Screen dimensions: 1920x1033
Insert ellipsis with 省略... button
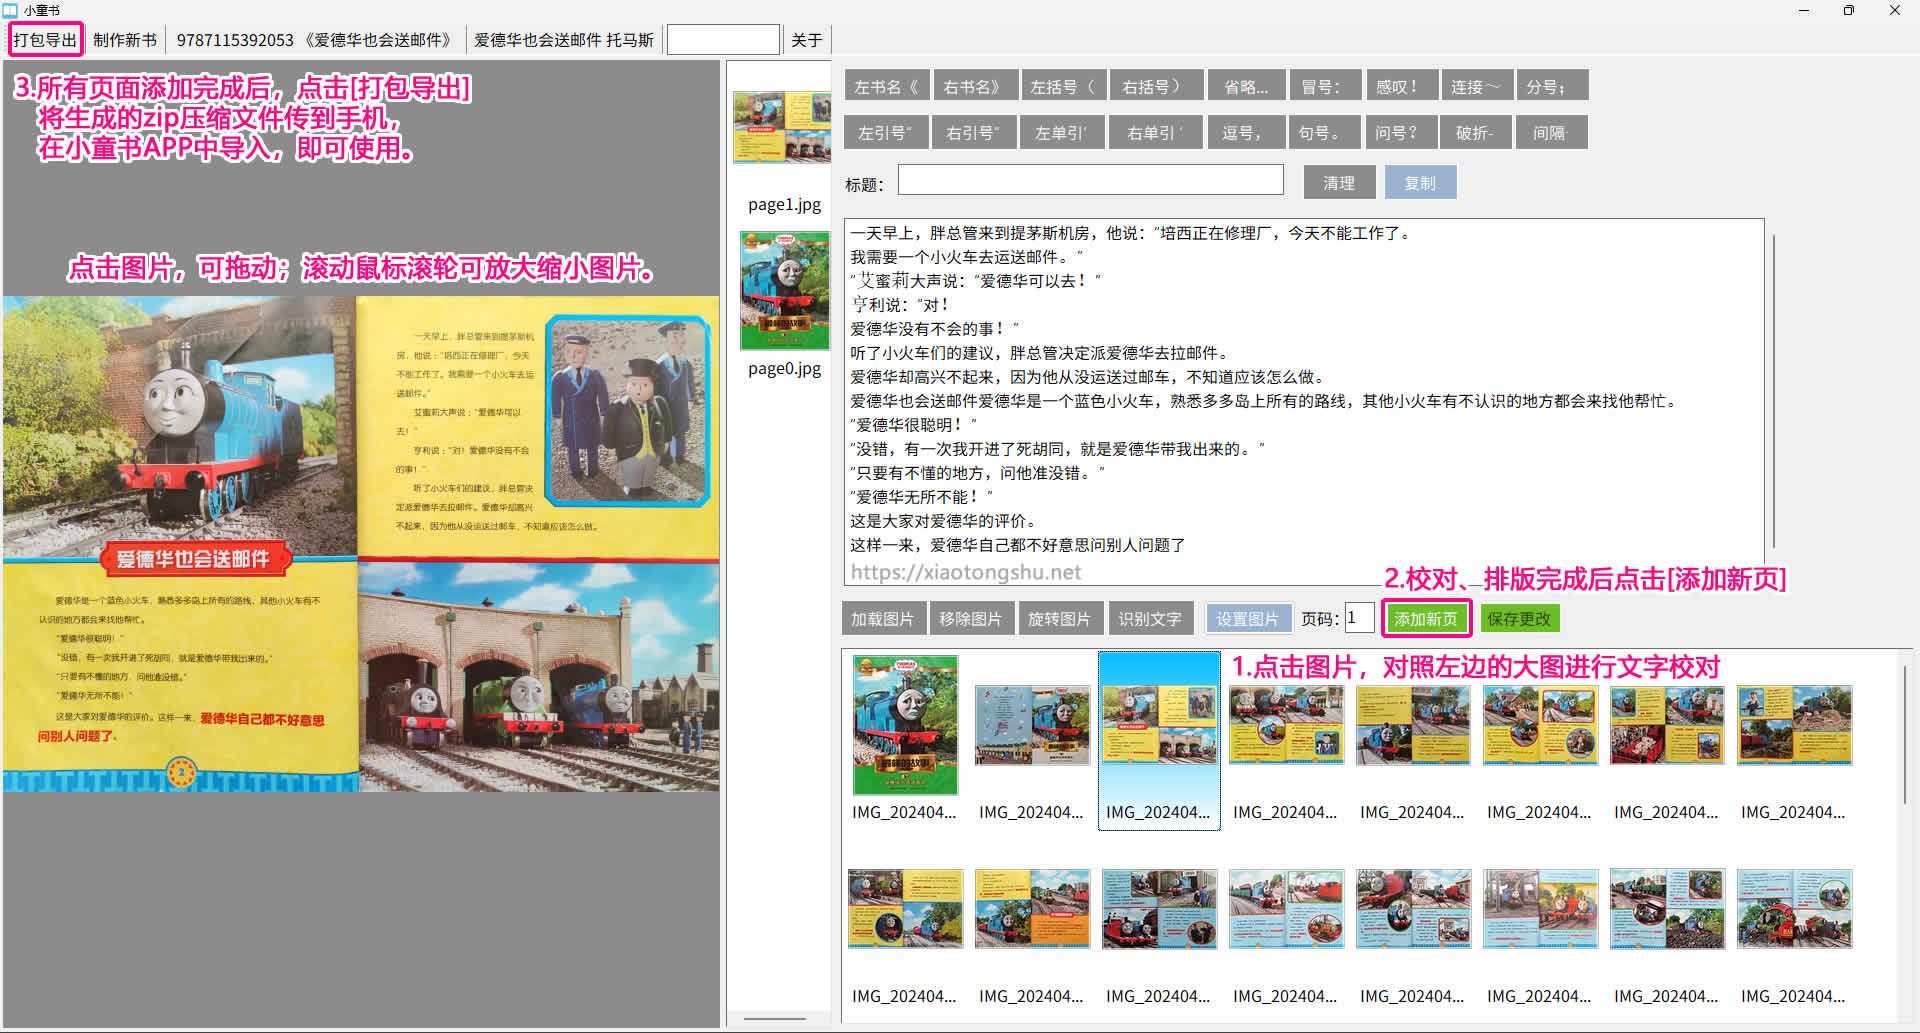[1246, 86]
